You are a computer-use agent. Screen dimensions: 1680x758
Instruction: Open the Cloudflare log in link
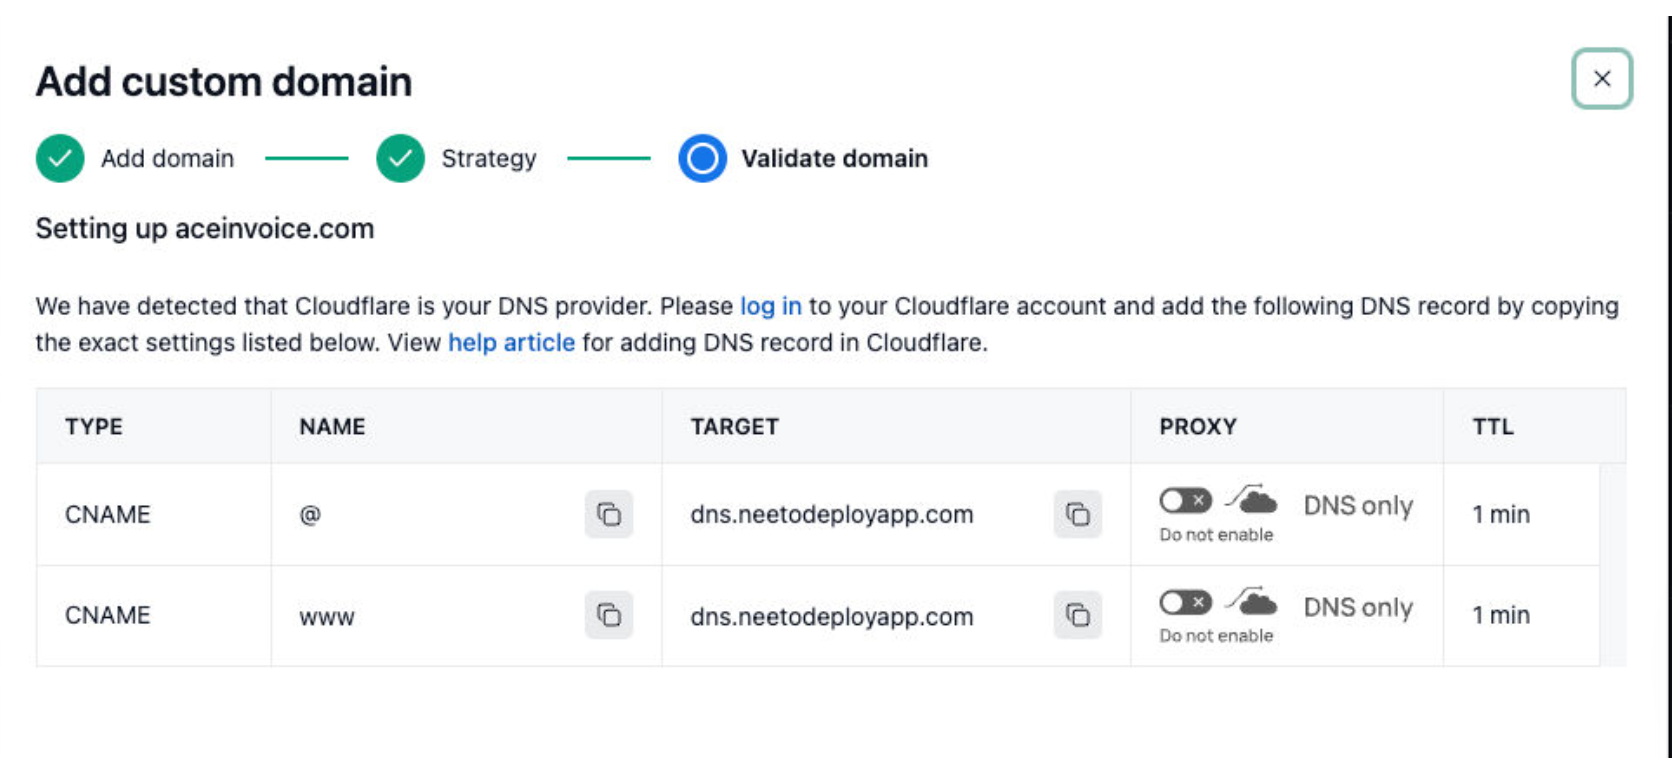(768, 306)
